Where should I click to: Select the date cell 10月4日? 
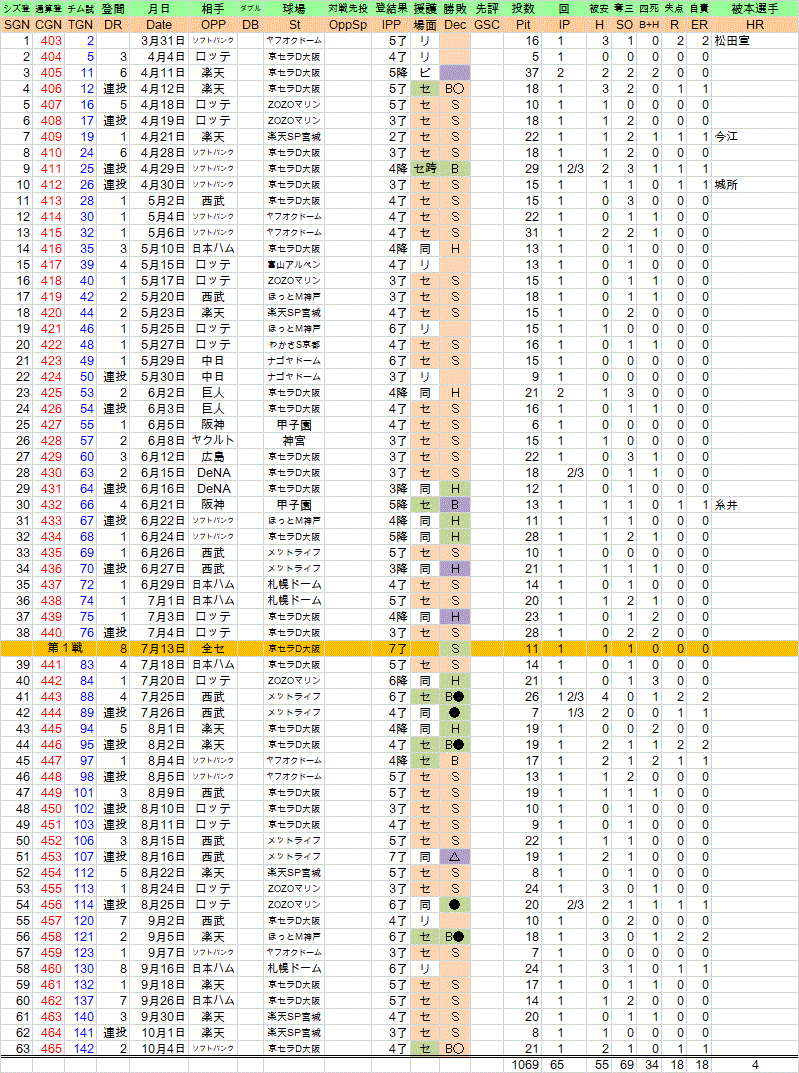tap(159, 1048)
